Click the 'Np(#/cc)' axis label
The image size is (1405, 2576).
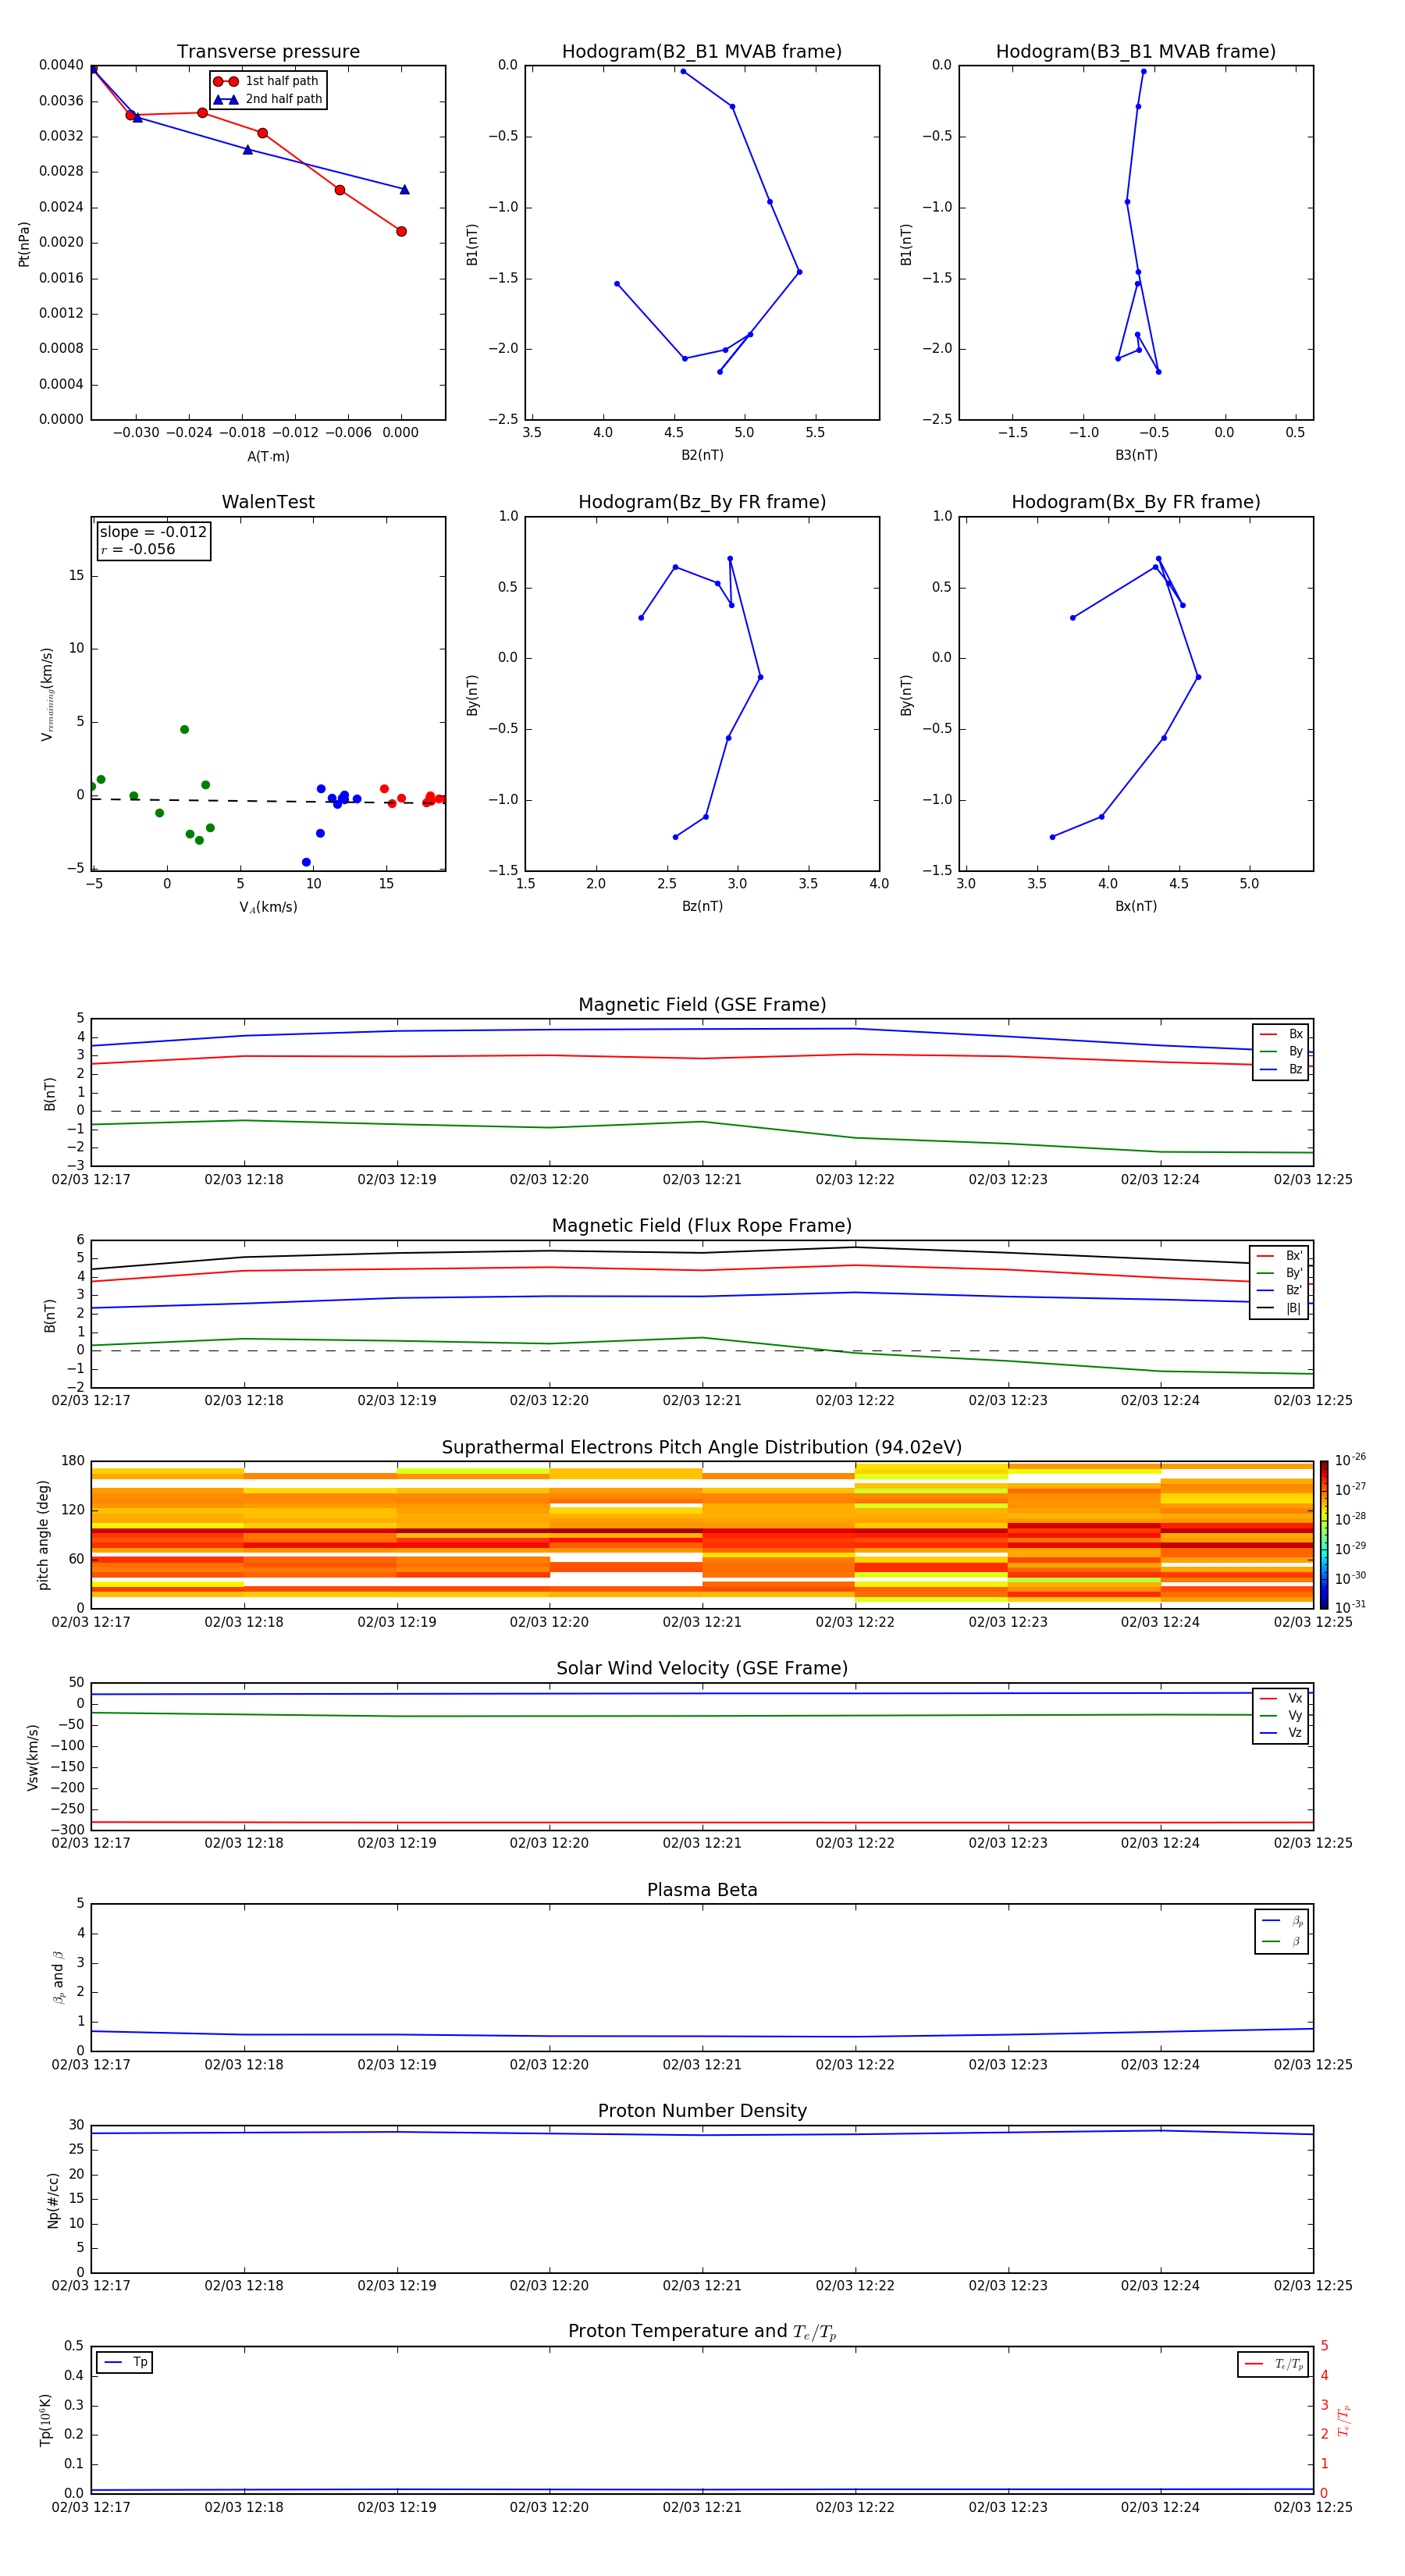53,2200
